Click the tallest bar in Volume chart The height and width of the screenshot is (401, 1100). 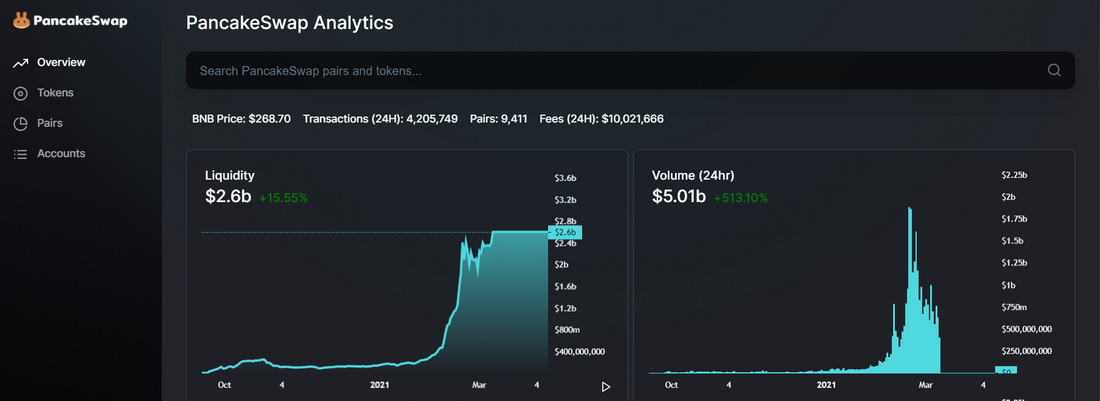pyautogui.click(x=910, y=290)
